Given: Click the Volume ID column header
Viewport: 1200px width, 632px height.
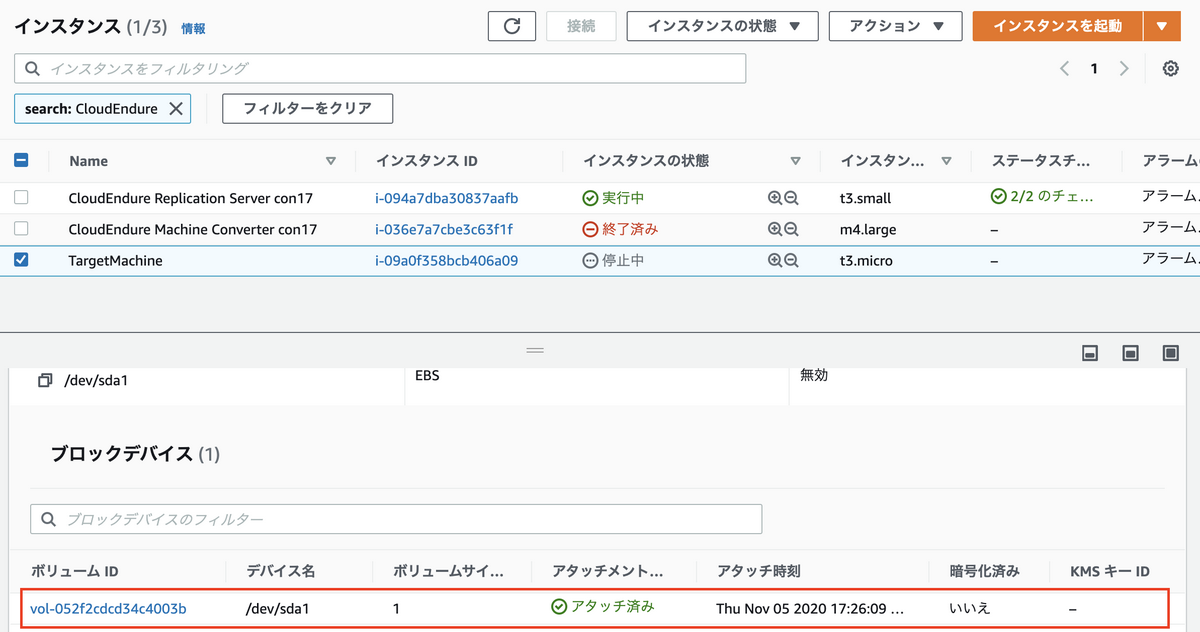Looking at the screenshot, I should click(x=74, y=571).
